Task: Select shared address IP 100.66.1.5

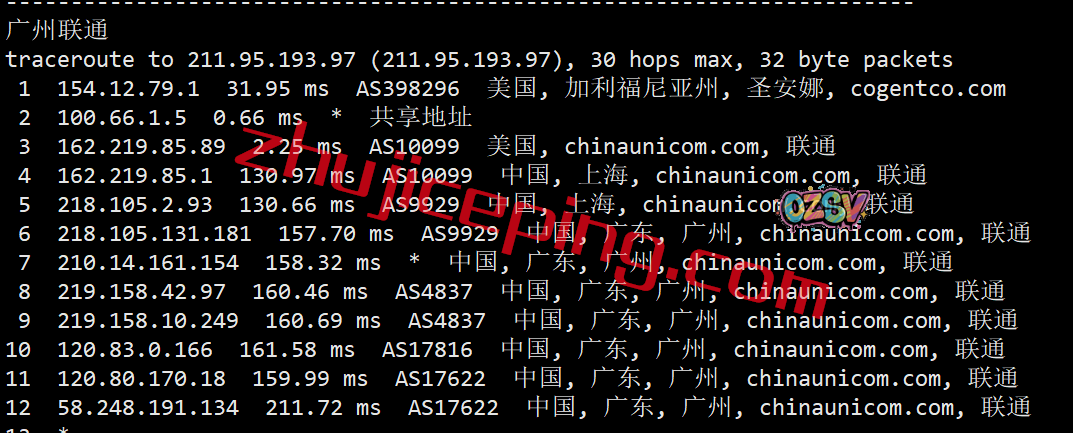Action: 122,118
